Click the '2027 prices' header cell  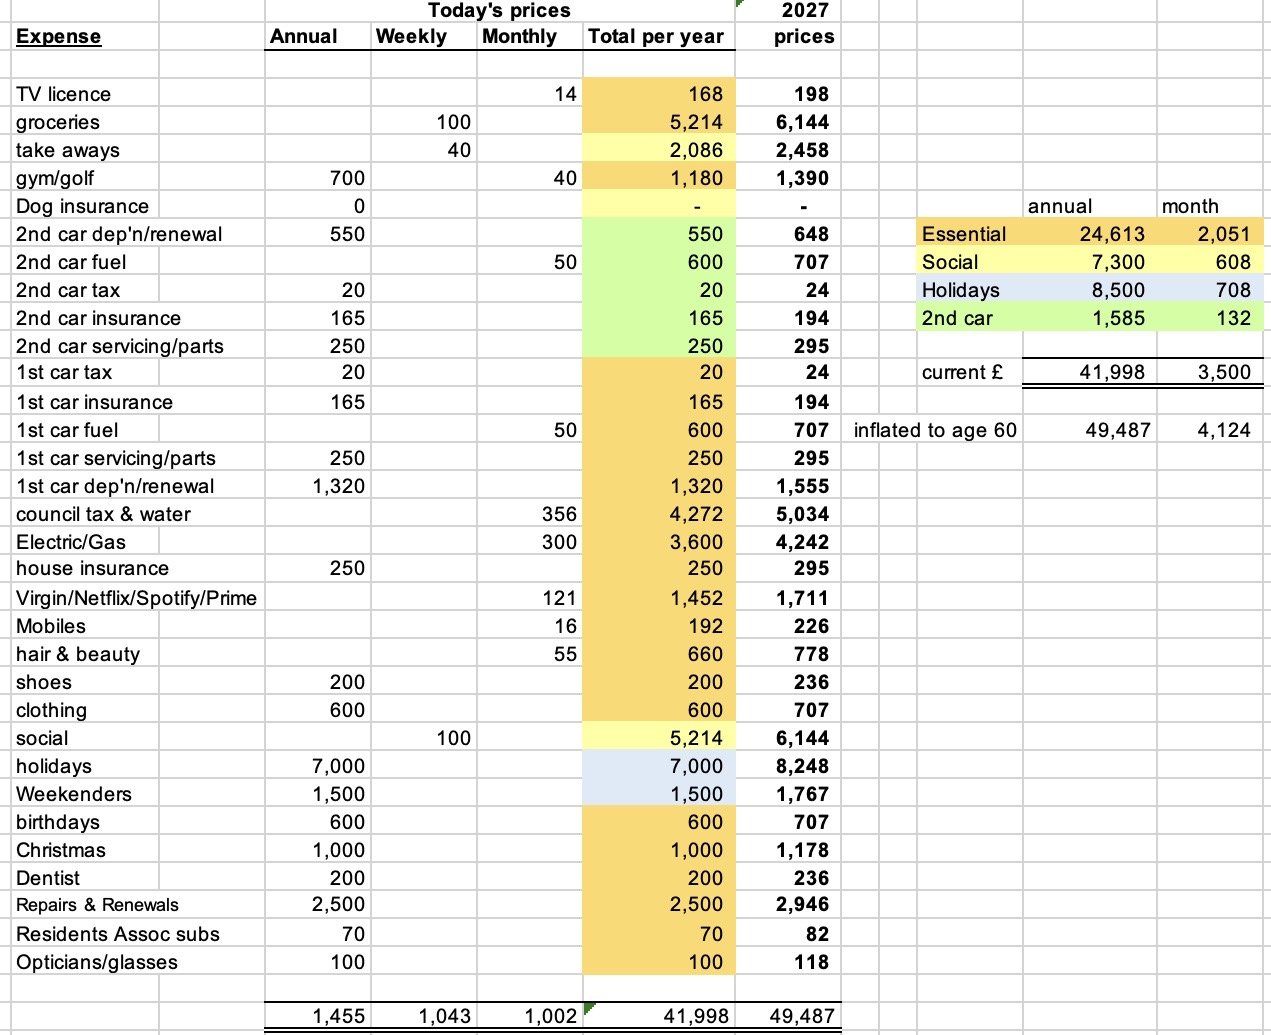[804, 23]
